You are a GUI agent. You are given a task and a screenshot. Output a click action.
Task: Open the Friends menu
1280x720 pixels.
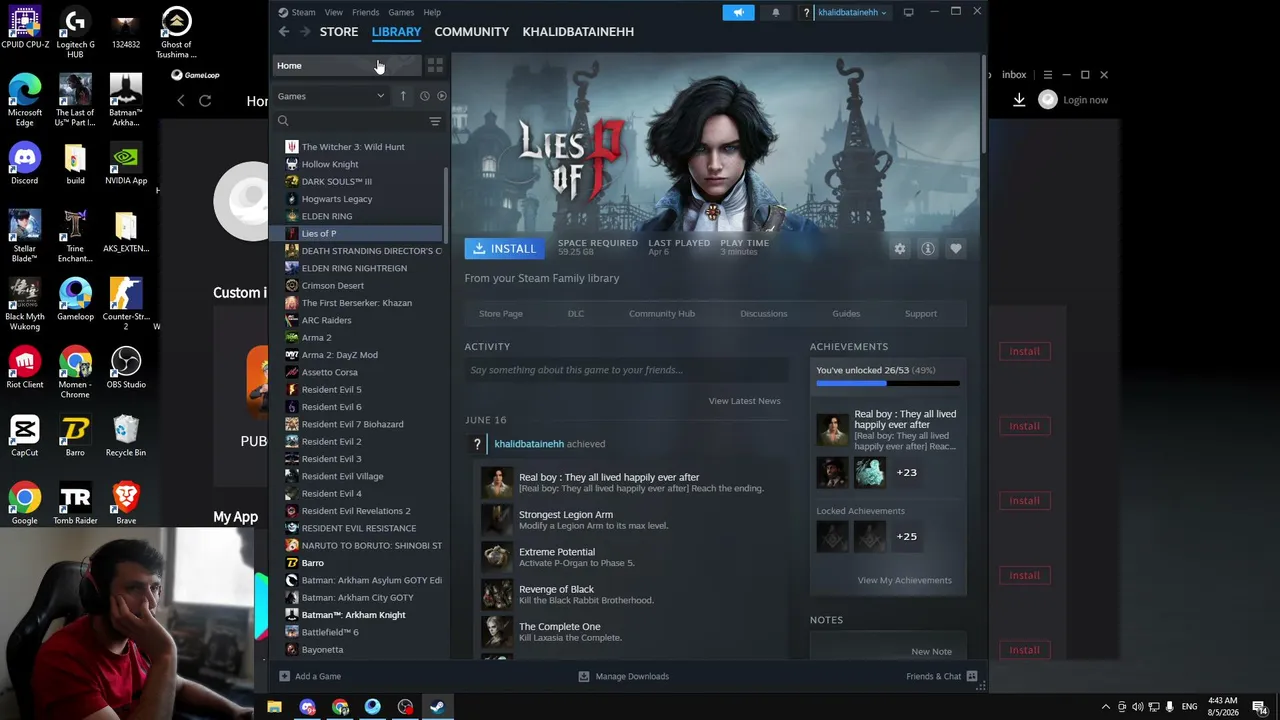click(x=365, y=12)
